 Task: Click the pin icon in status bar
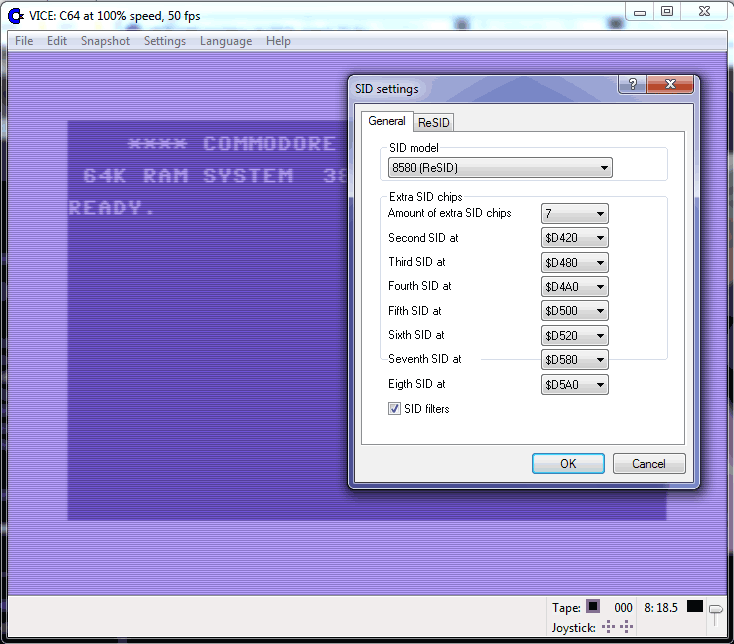pyautogui.click(x=715, y=615)
